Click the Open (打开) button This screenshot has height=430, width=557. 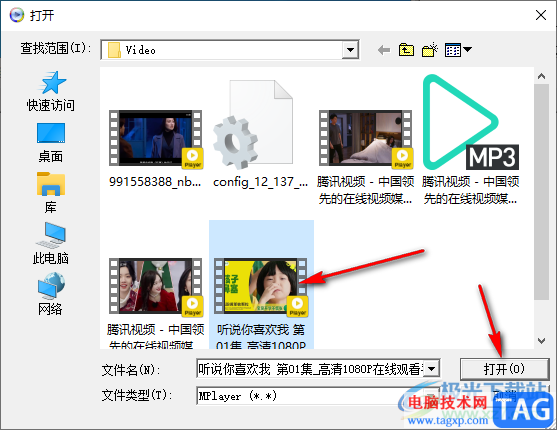tap(504, 369)
